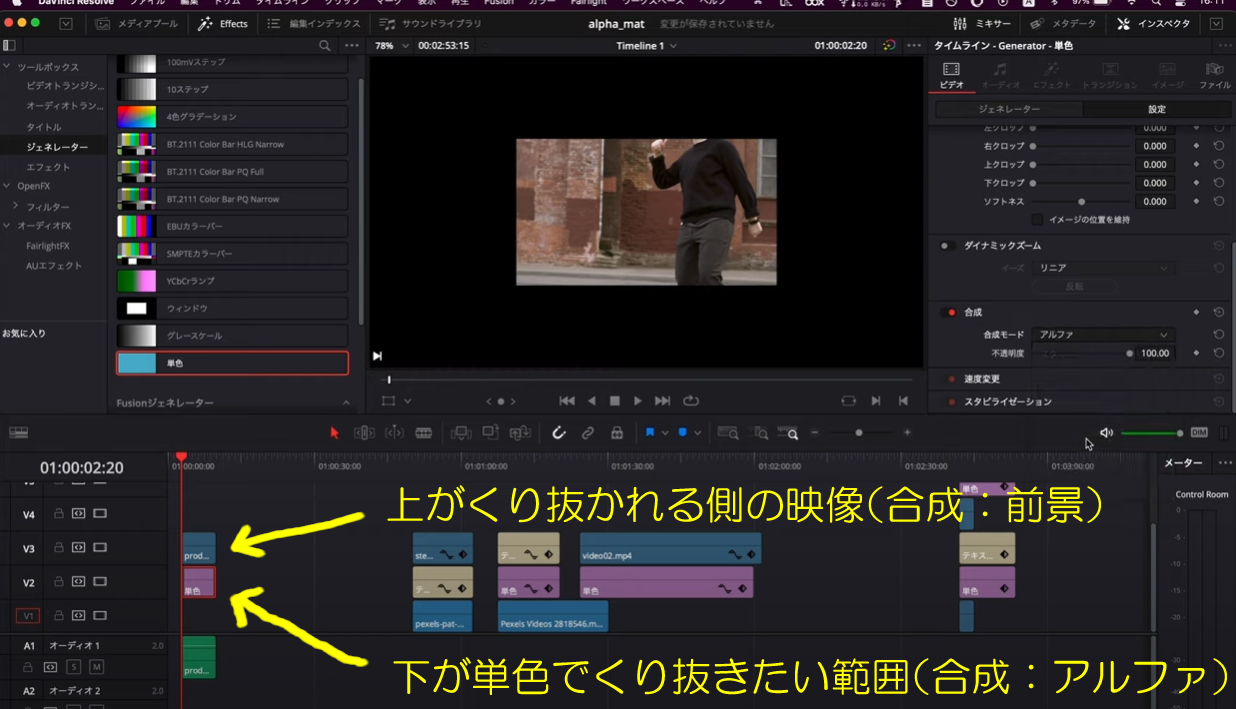Click the play forward button
Image resolution: width=1236 pixels, height=709 pixels.
638,401
